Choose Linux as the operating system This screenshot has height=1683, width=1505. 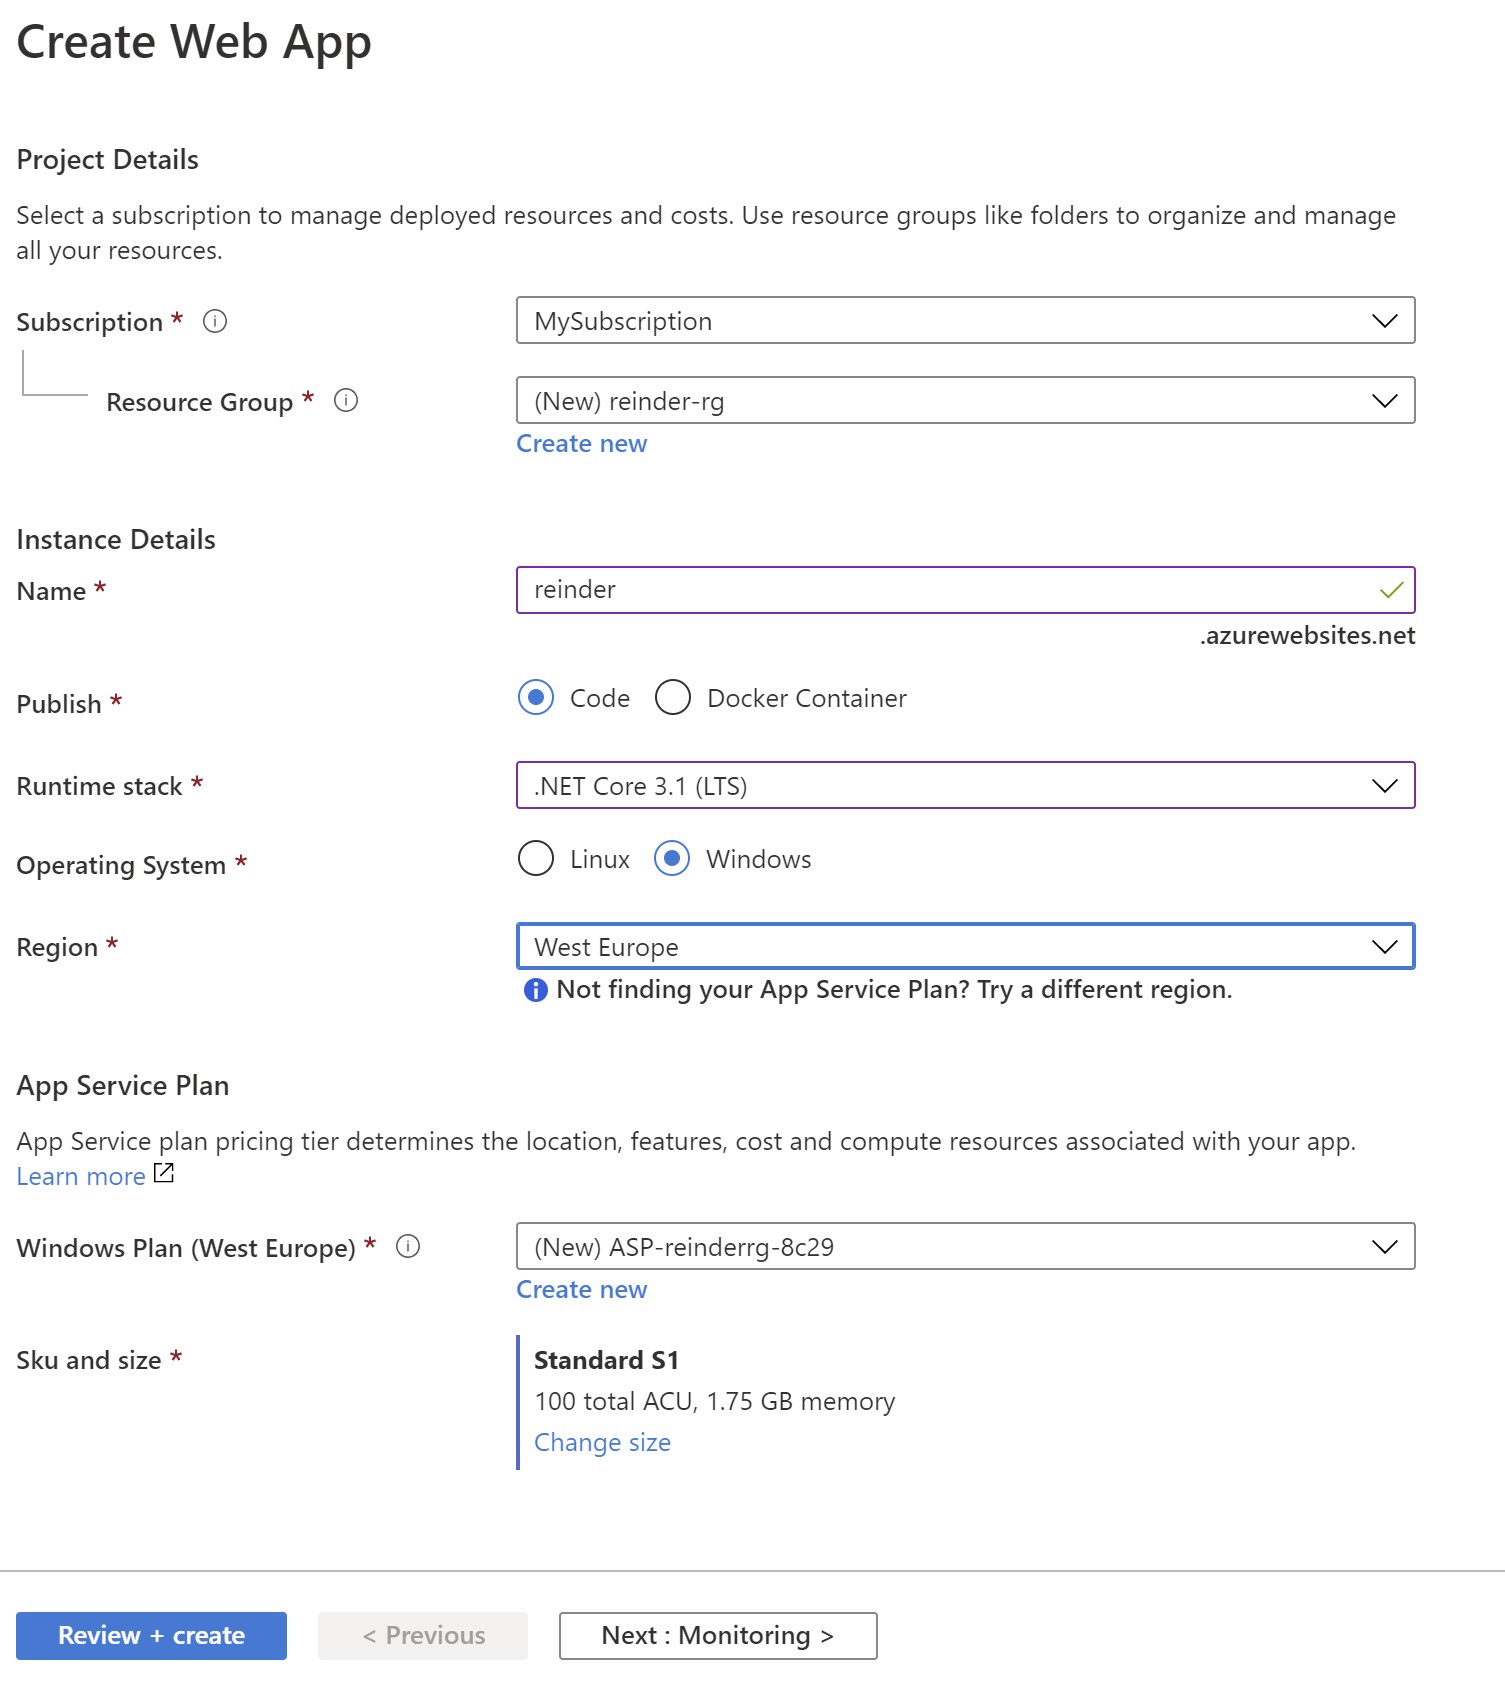tap(536, 859)
